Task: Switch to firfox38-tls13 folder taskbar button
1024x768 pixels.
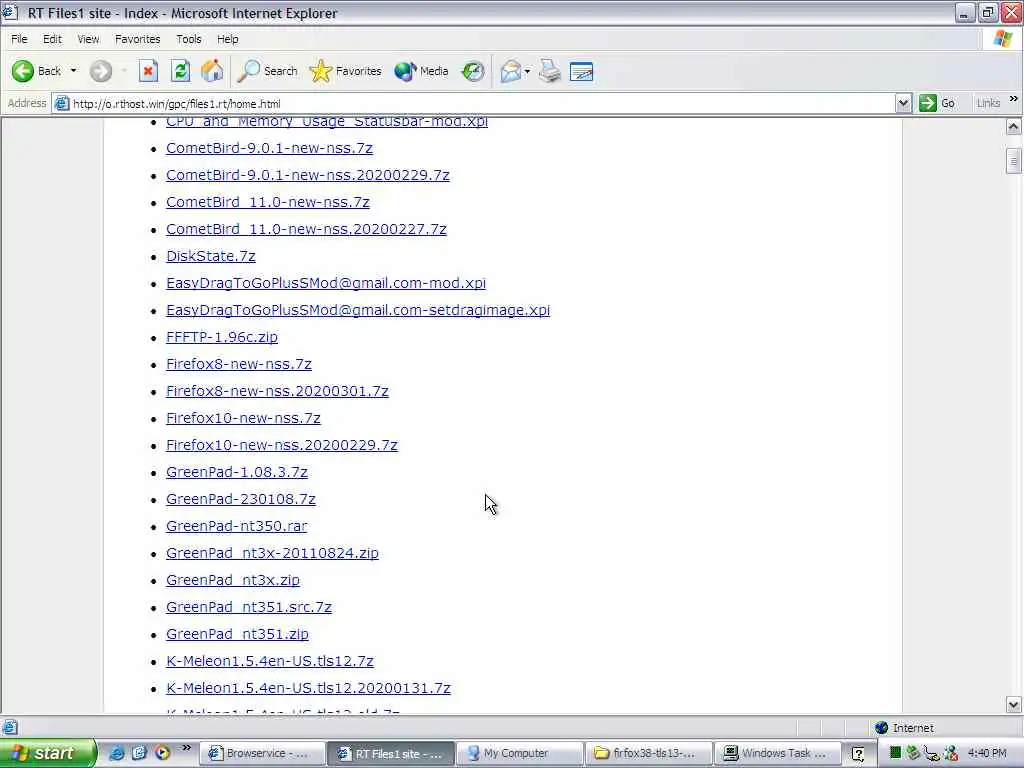Action: point(648,754)
